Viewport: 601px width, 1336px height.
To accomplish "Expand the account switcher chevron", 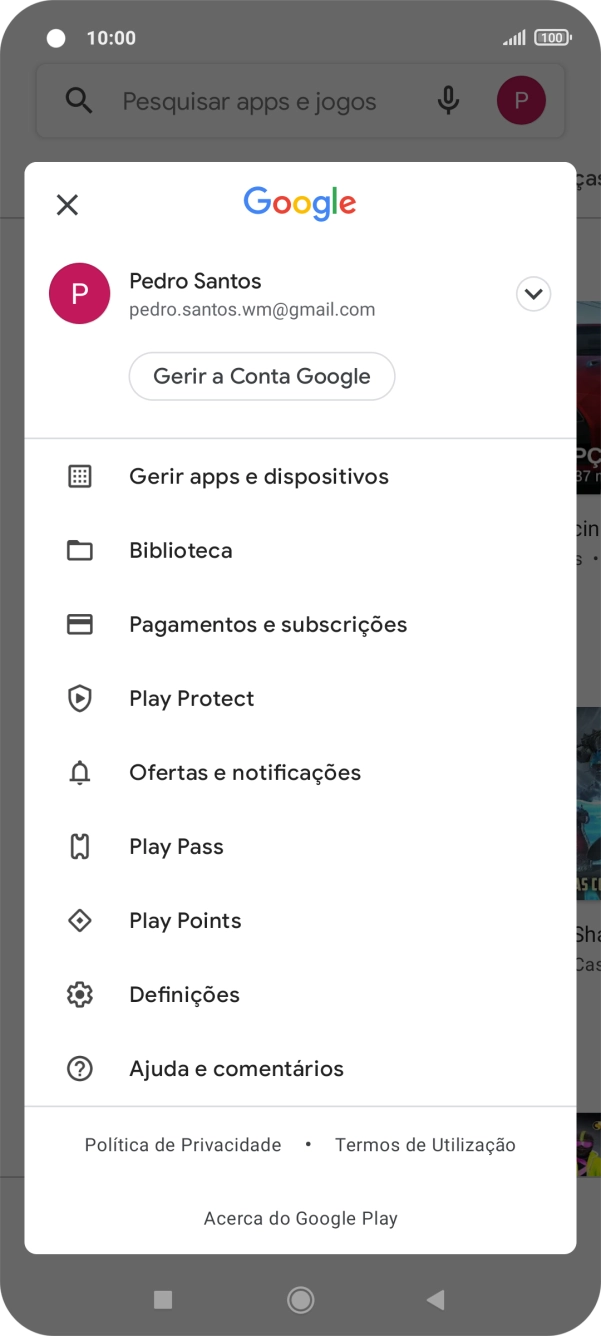I will (533, 293).
